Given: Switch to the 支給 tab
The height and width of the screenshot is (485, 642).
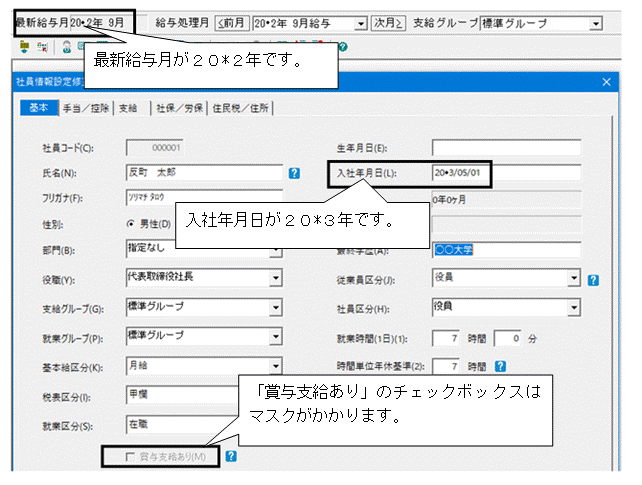Looking at the screenshot, I should coord(128,108).
